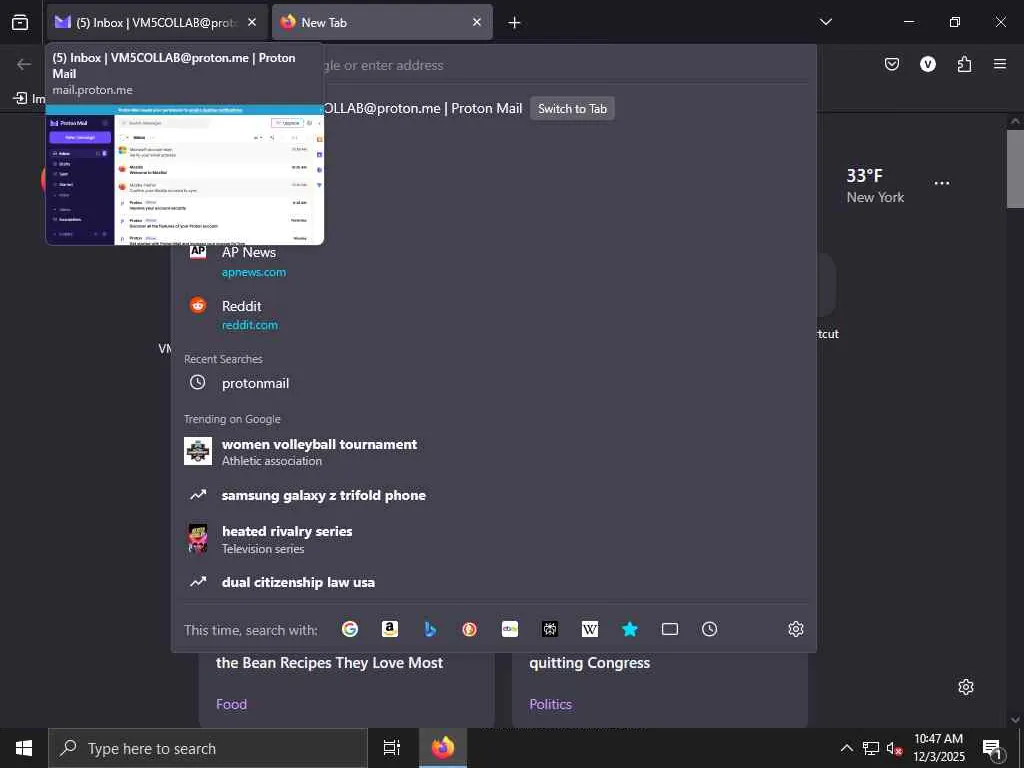Close the Proton Mail inbox tab
The image size is (1024, 768).
click(x=252, y=22)
